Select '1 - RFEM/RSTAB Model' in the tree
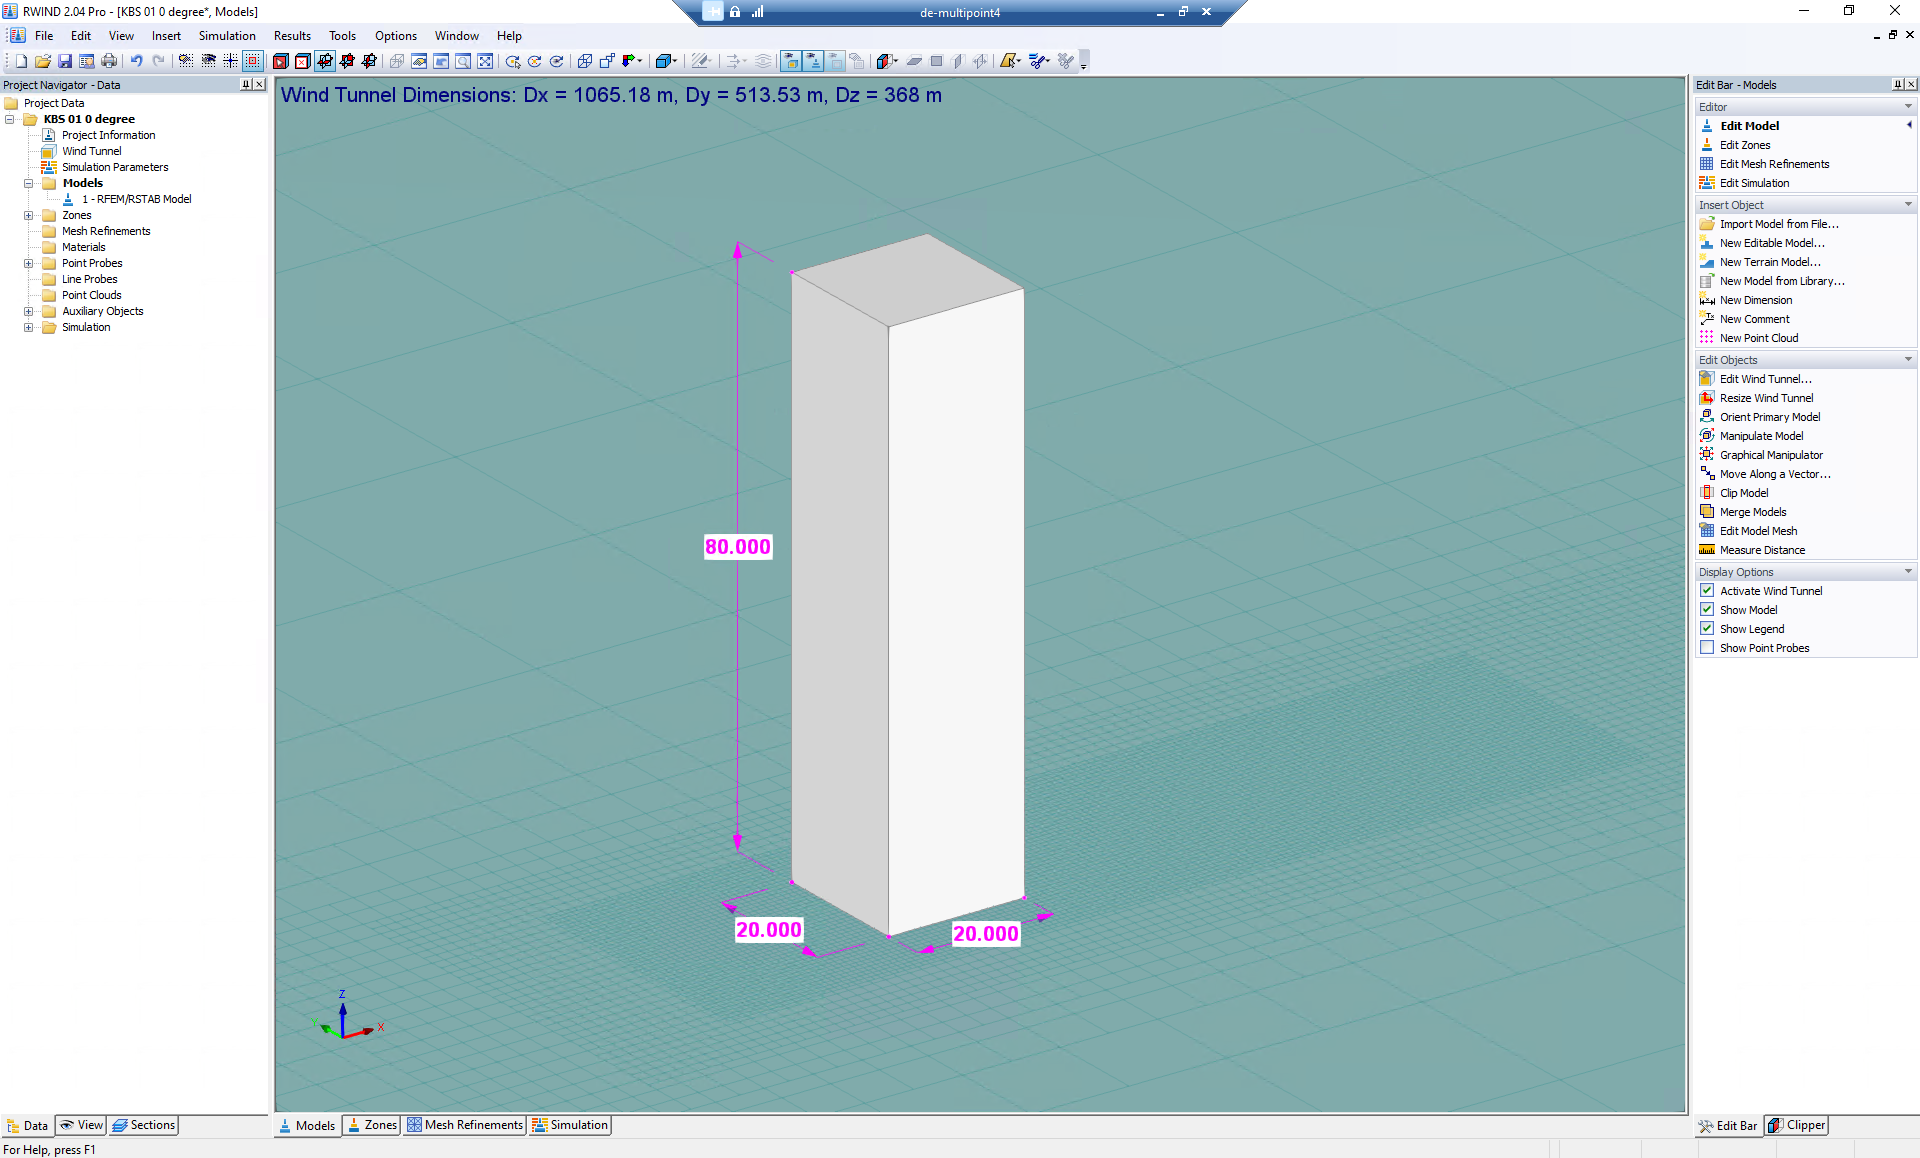Image resolution: width=1920 pixels, height=1158 pixels. (x=137, y=199)
